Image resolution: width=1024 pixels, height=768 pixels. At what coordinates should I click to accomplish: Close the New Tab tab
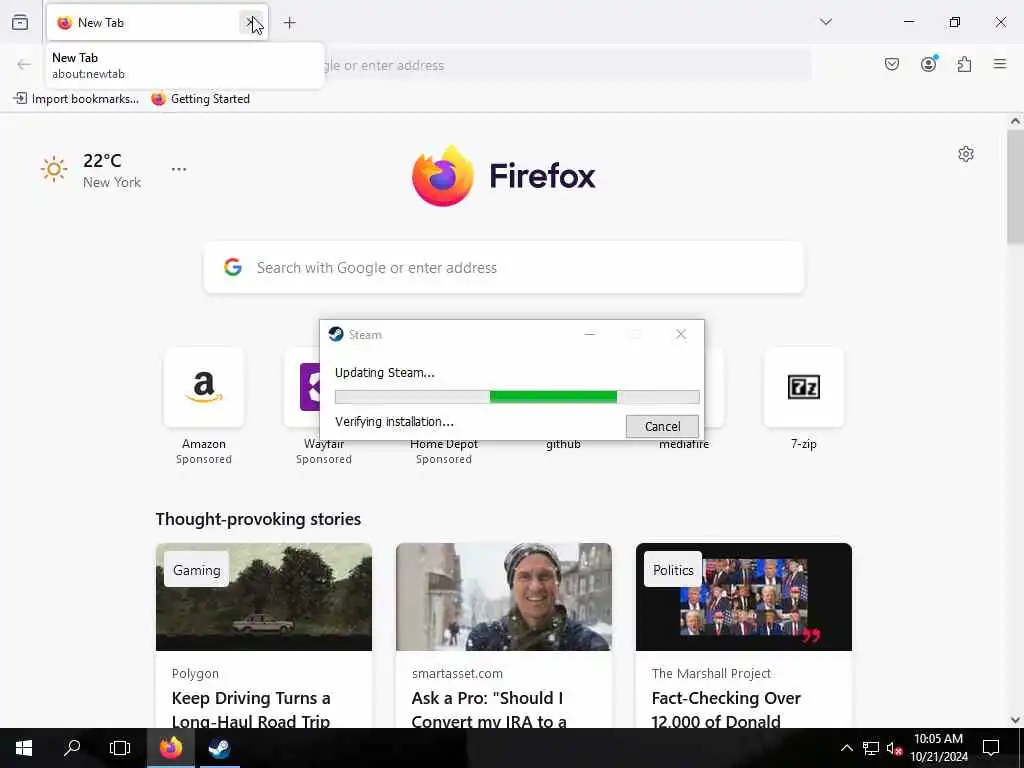pyautogui.click(x=251, y=22)
